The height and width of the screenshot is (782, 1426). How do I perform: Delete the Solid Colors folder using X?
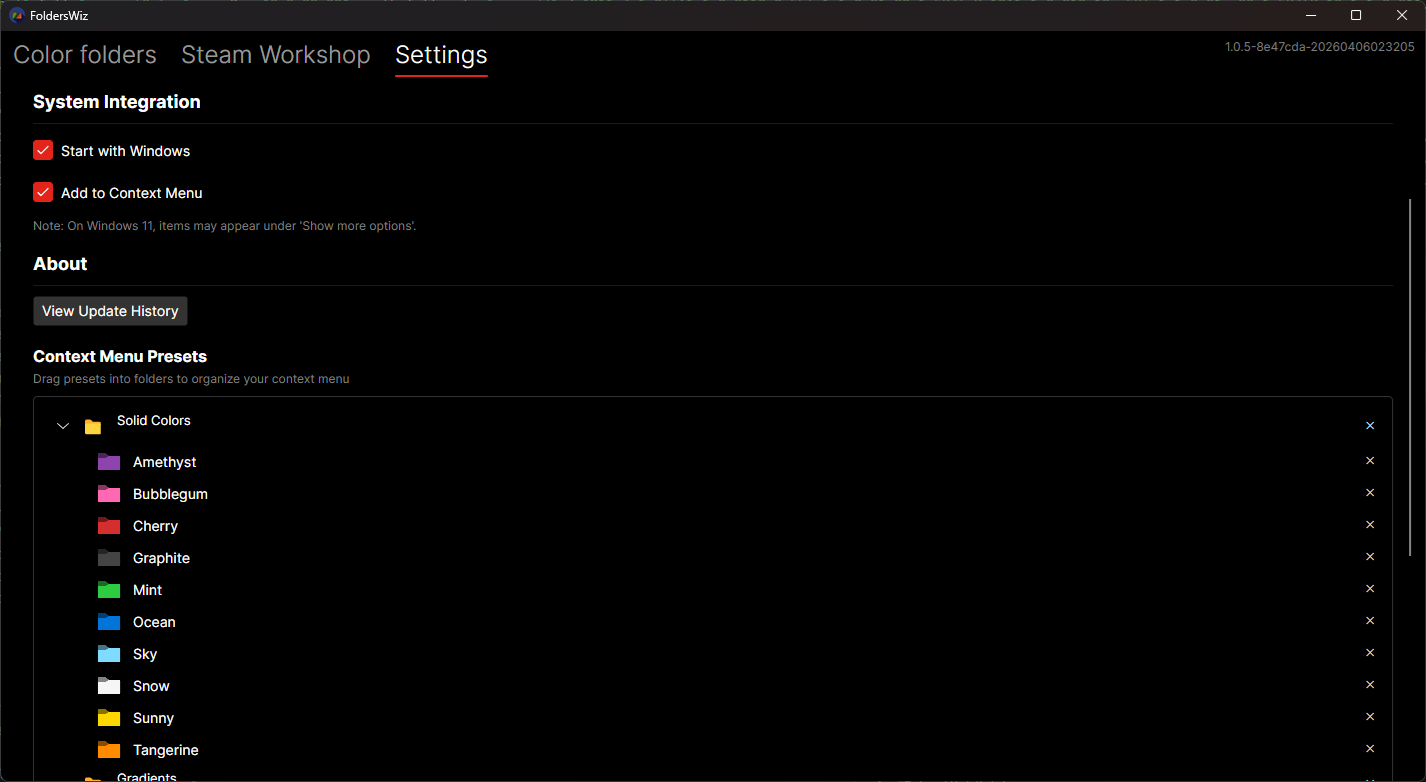tap(1370, 426)
